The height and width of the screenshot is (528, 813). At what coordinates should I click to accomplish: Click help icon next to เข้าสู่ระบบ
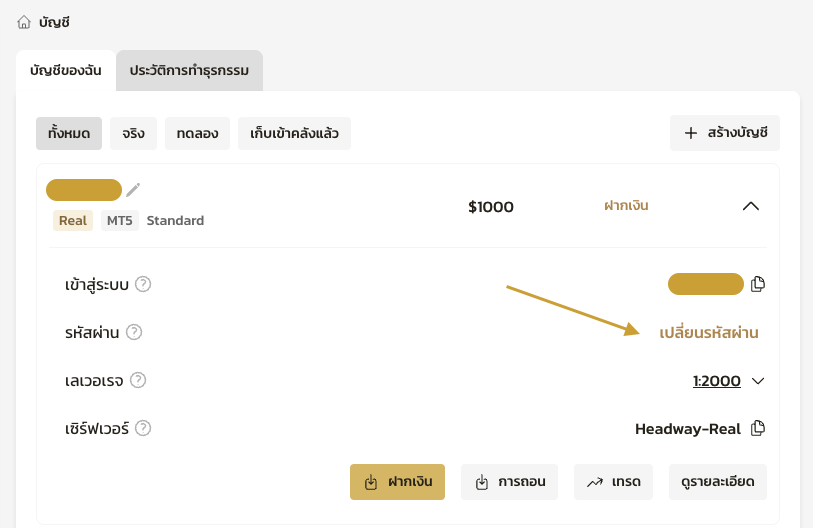(143, 284)
